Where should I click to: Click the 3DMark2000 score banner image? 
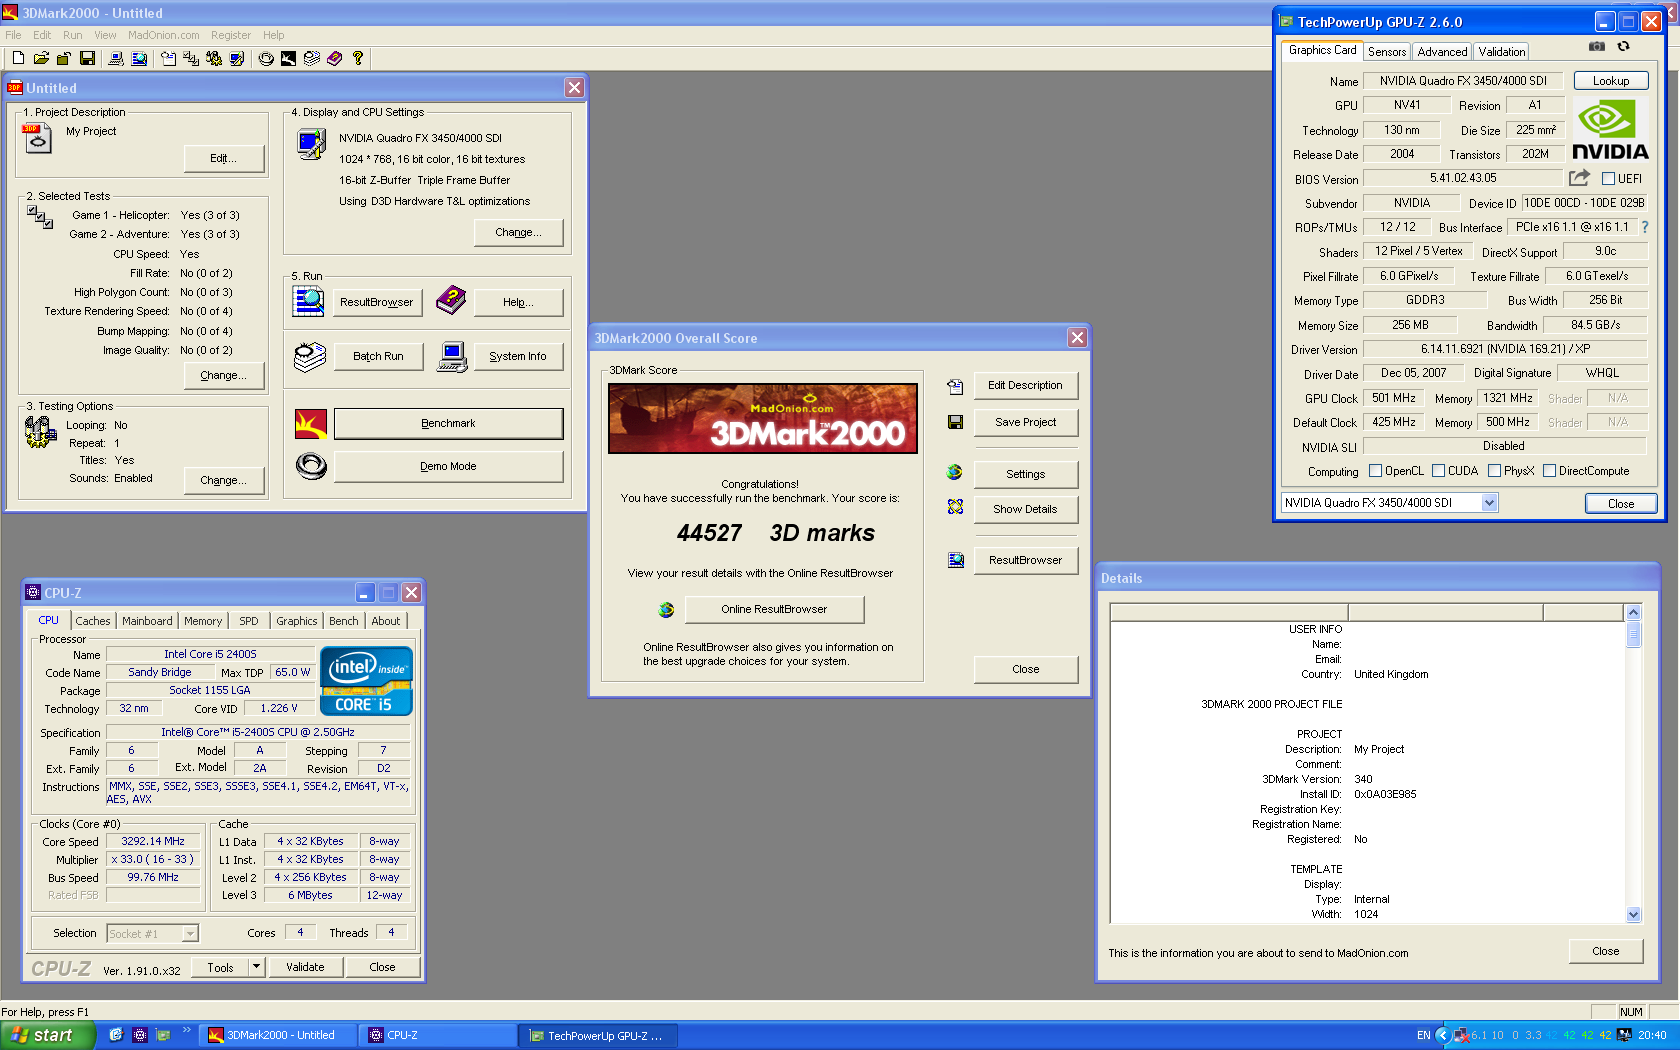coord(762,418)
